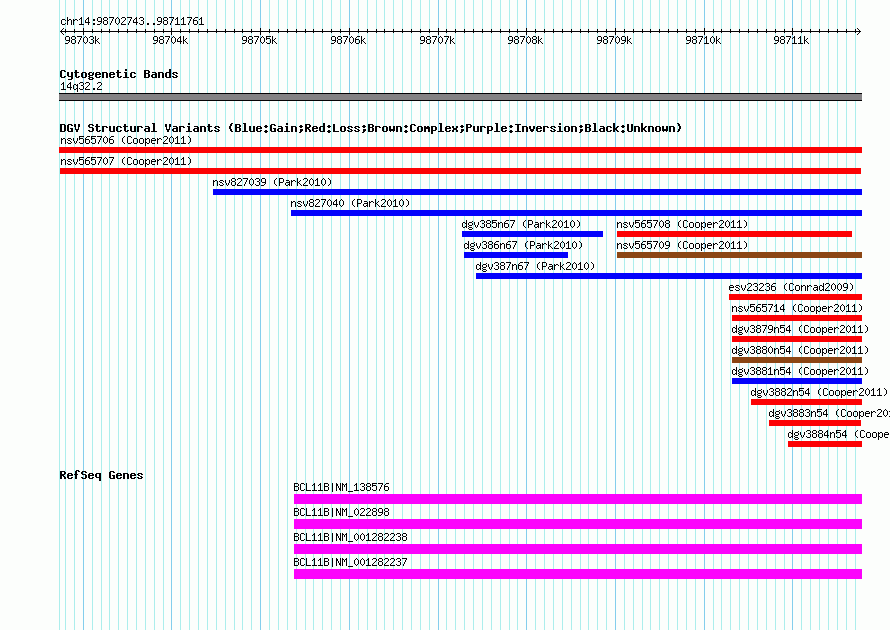Screen dimensions: 890x630
Task: Open the BCL11B NM_001282238 gene bar
Action: [578, 549]
